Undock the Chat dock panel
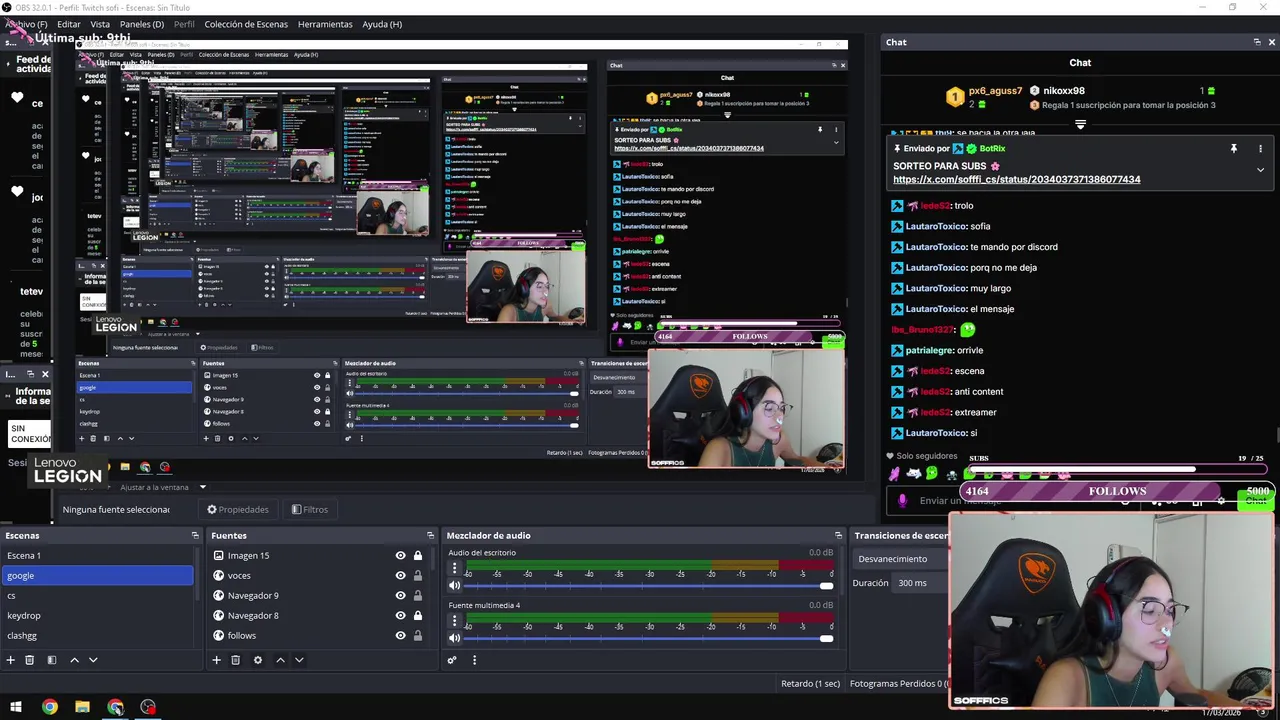This screenshot has height=720, width=1280. click(x=1257, y=42)
